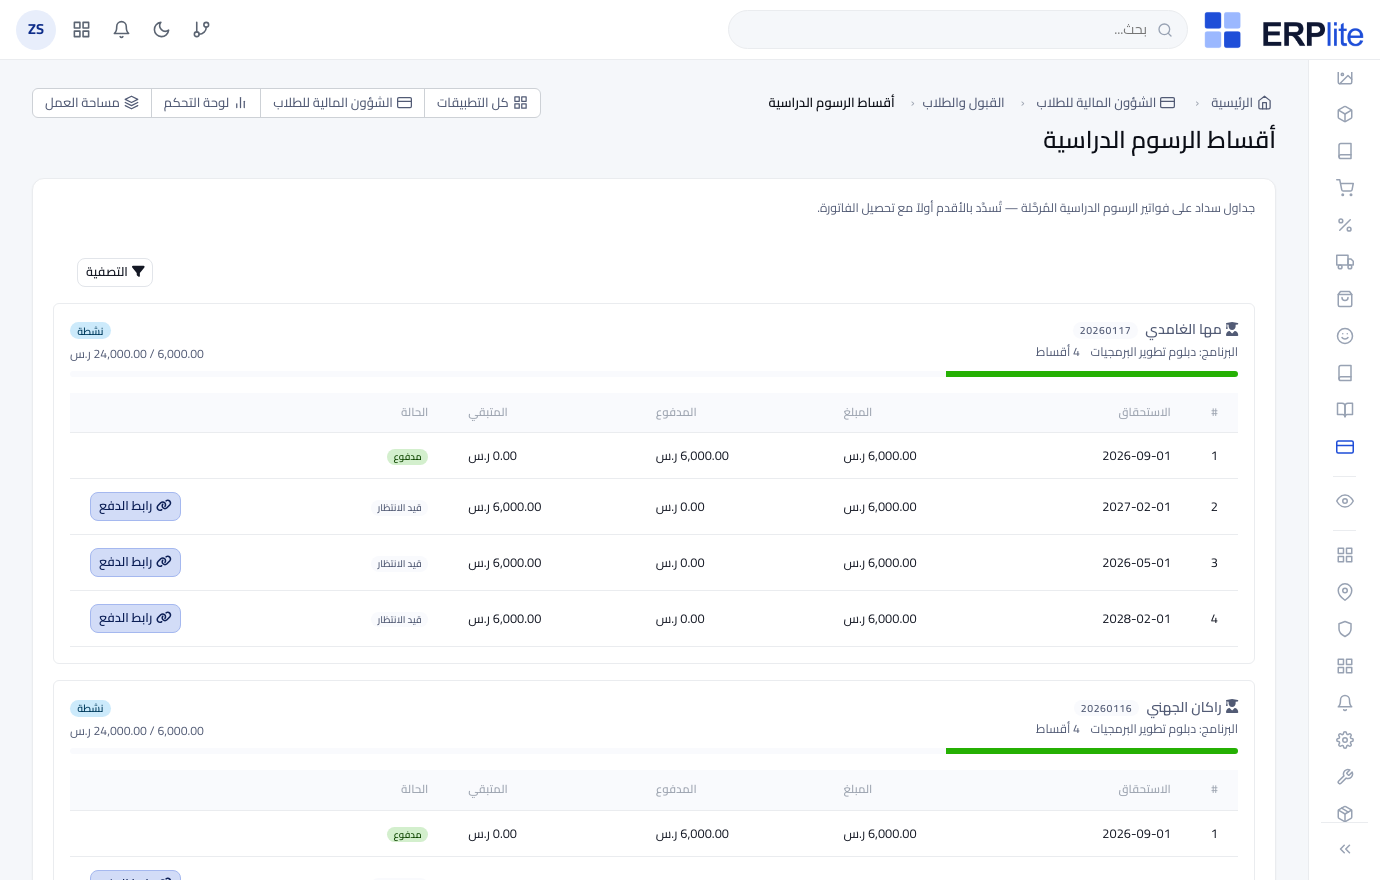
Task: Go to القبول والطلاب breadcrumb link
Action: tap(963, 103)
